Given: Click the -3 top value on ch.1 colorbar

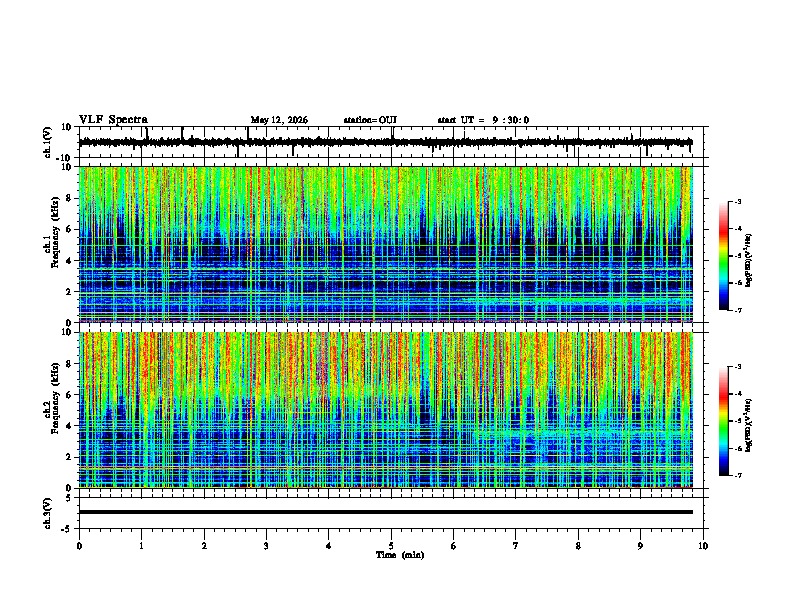Looking at the screenshot, I should tap(737, 201).
